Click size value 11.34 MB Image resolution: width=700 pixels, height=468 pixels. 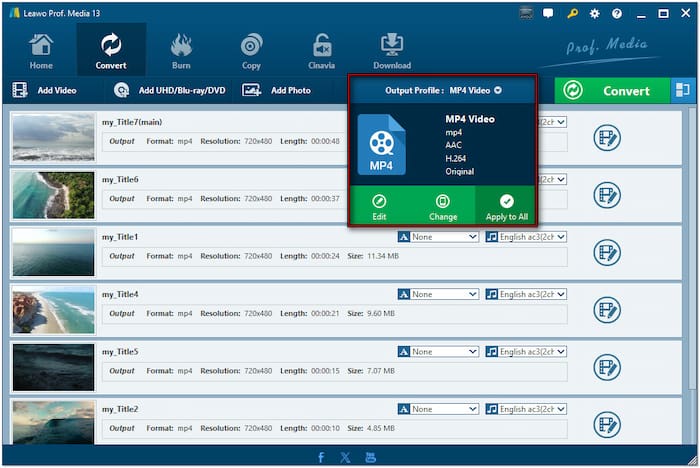pyautogui.click(x=383, y=256)
